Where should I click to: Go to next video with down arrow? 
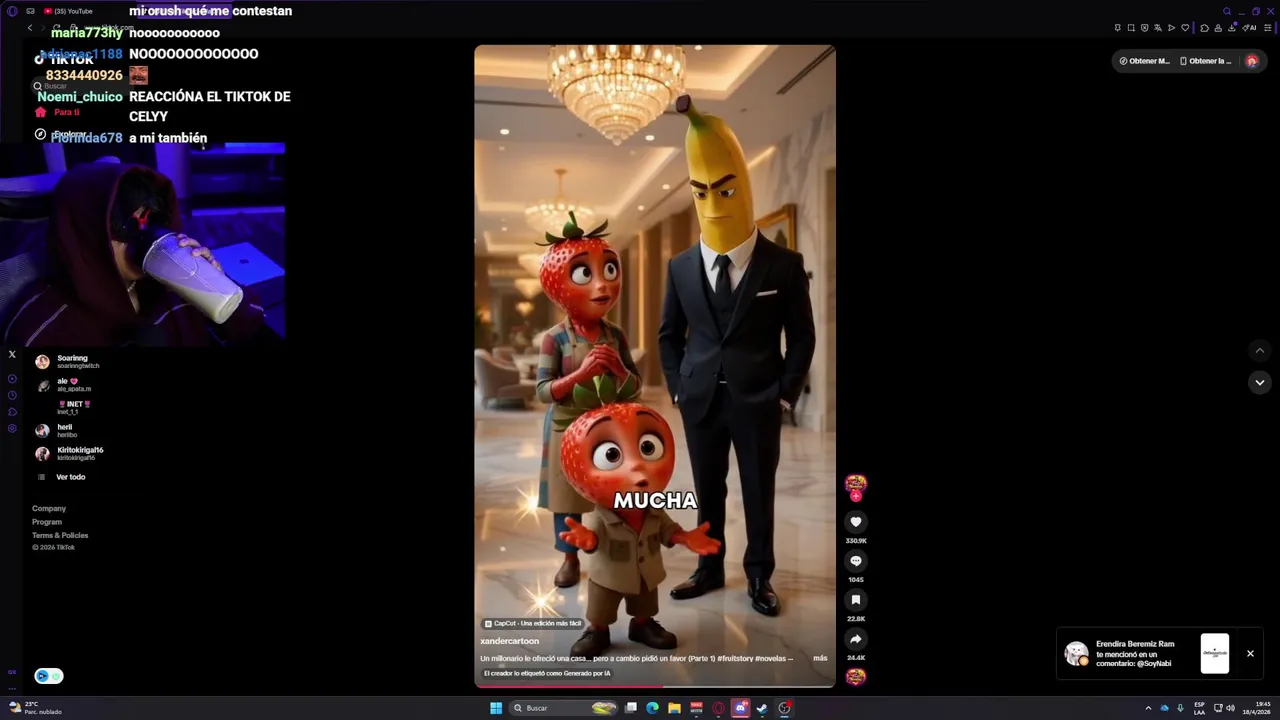click(x=1260, y=382)
